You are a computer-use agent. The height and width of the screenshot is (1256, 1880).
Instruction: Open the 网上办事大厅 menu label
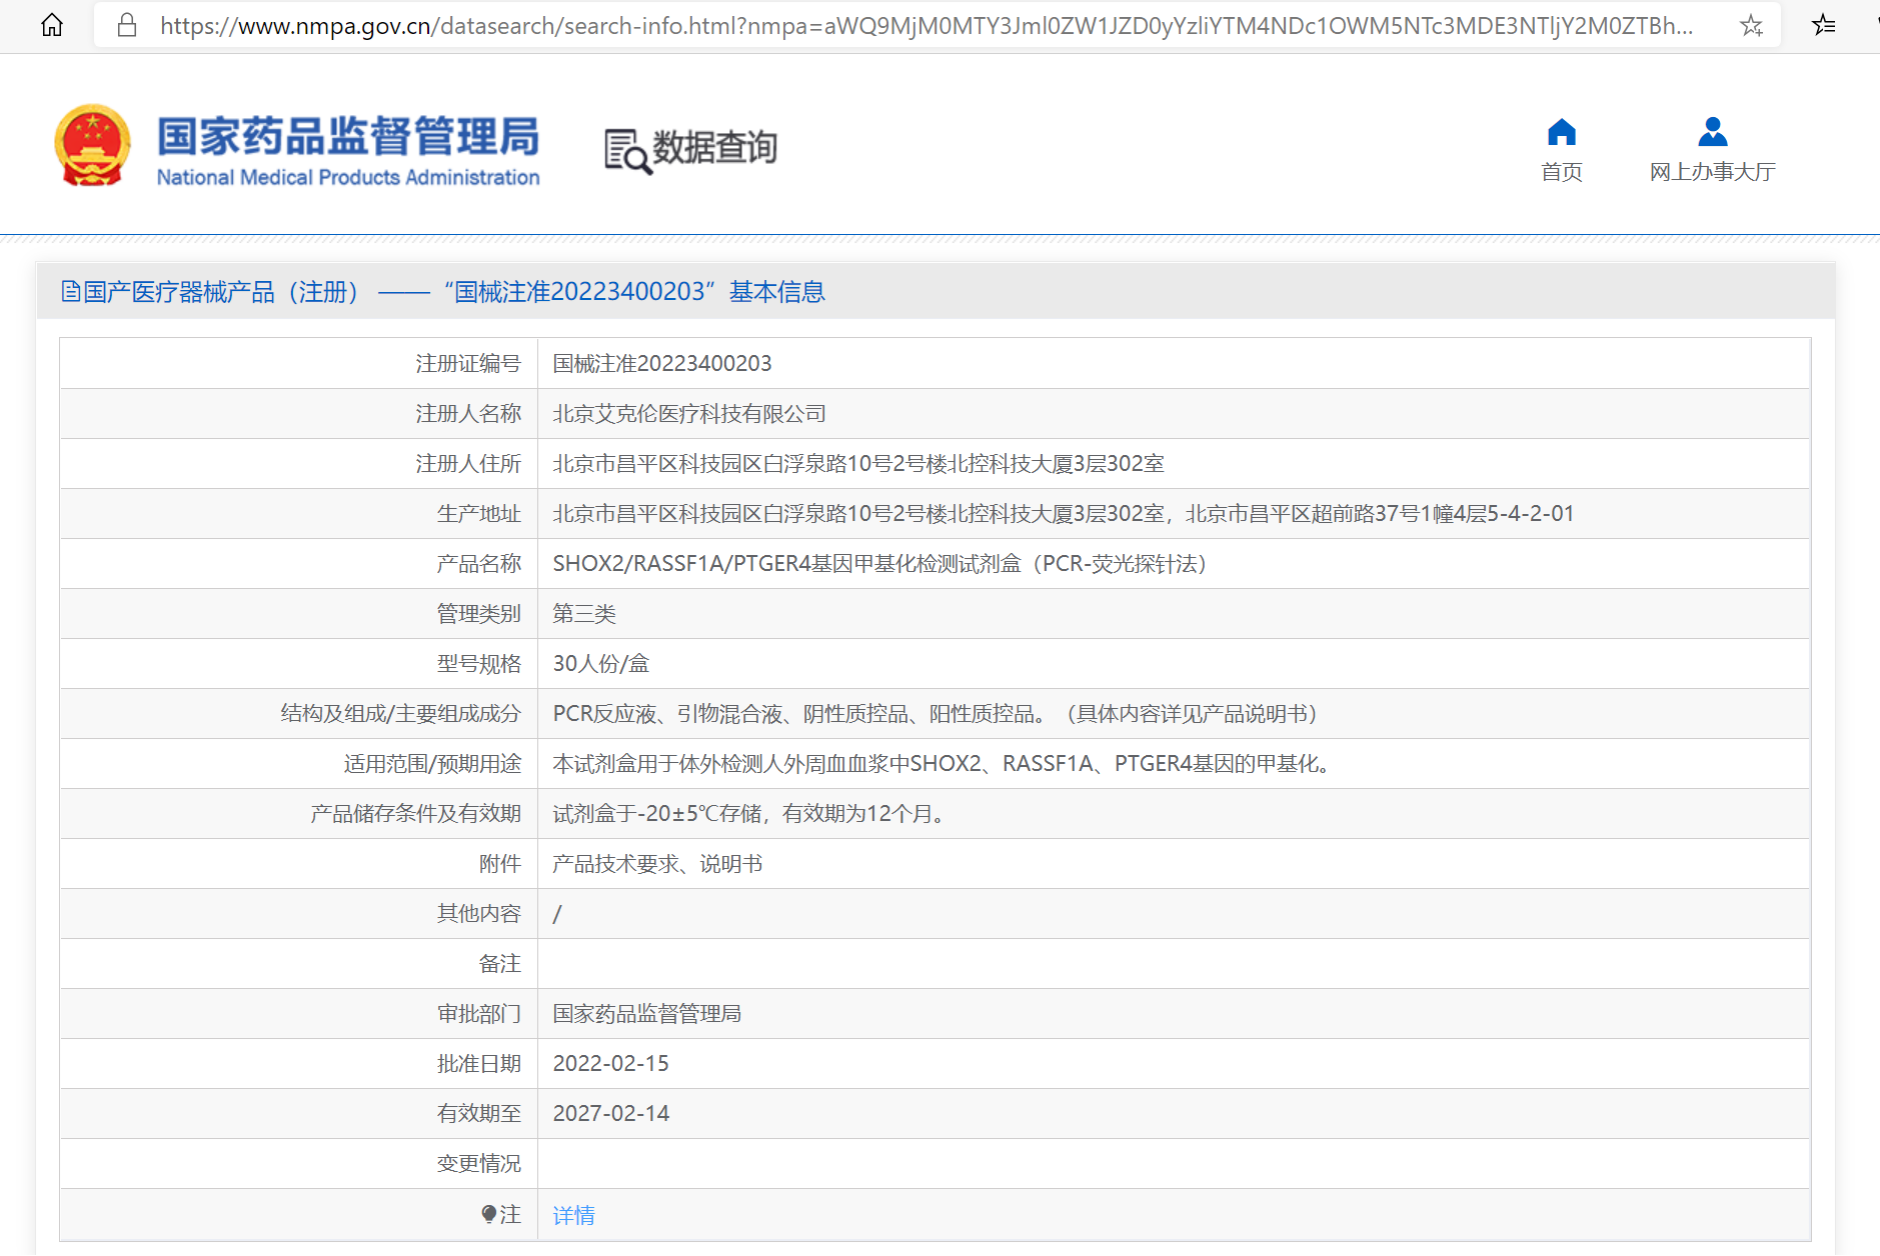coord(1712,172)
